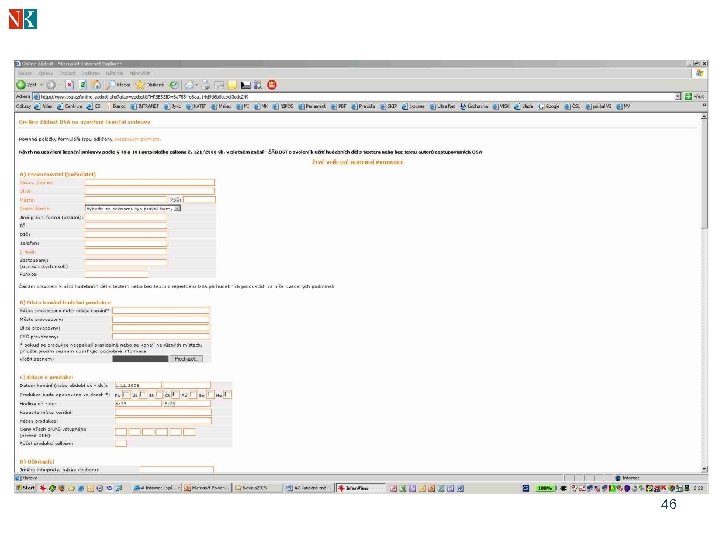Click the Windows Start button
This screenshot has height=540, width=720.
(26, 488)
